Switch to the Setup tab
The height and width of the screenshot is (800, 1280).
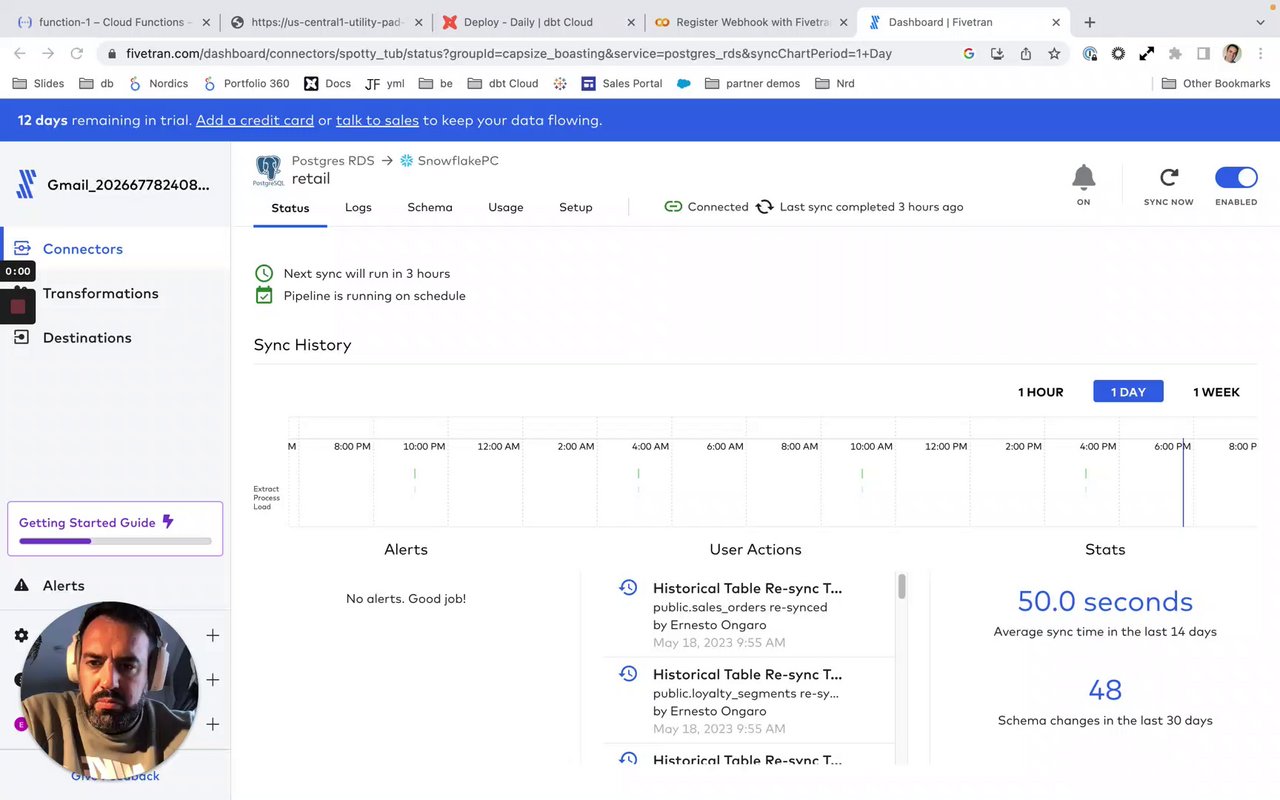[x=576, y=207]
